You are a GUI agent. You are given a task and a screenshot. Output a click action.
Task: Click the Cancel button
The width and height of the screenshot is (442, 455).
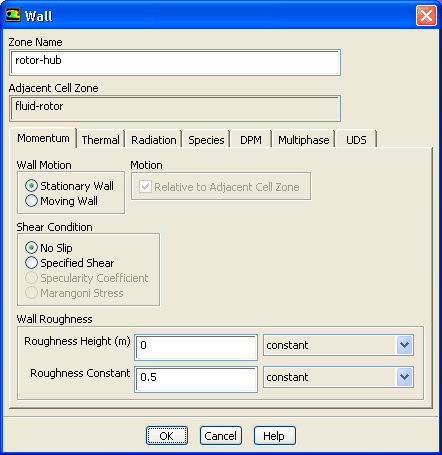point(221,436)
